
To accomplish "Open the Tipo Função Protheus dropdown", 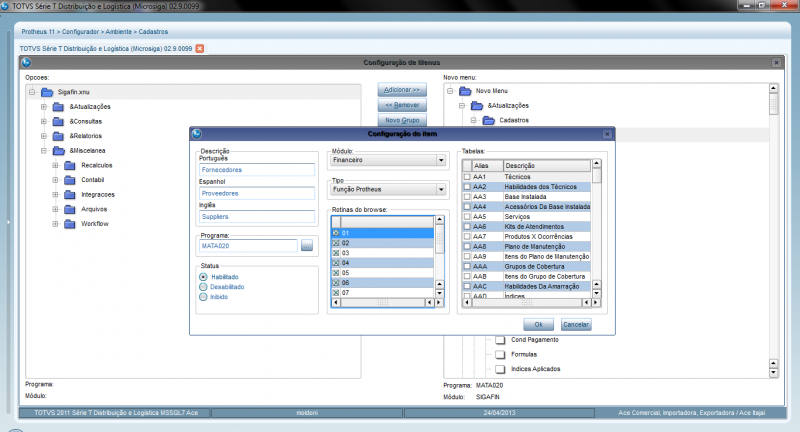I will point(441,190).
